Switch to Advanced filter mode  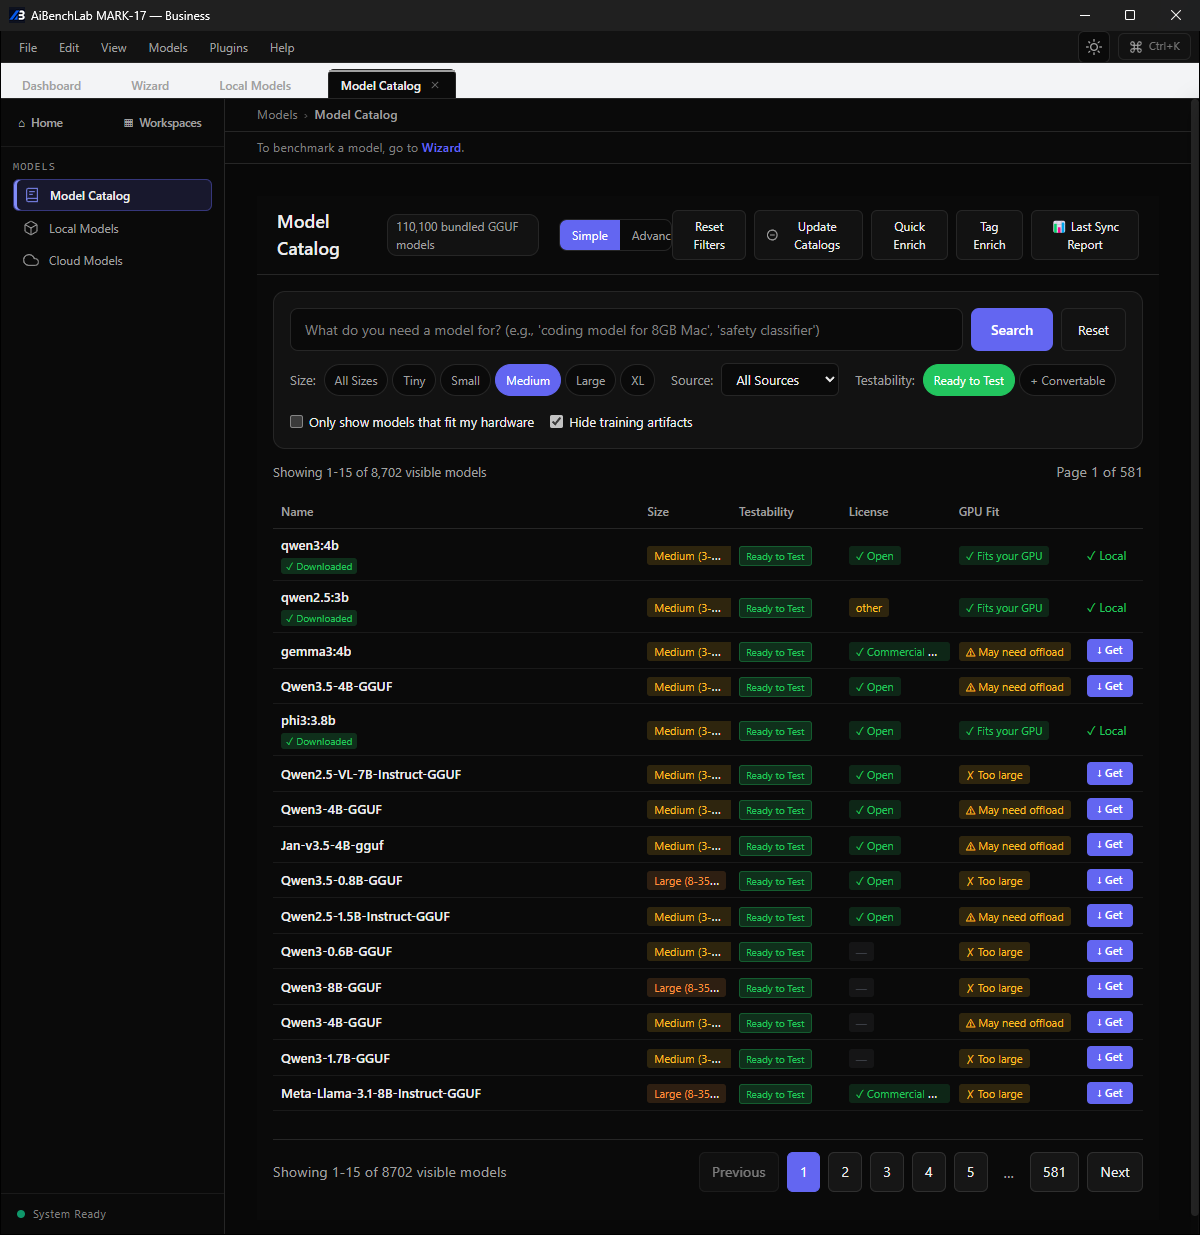646,235
